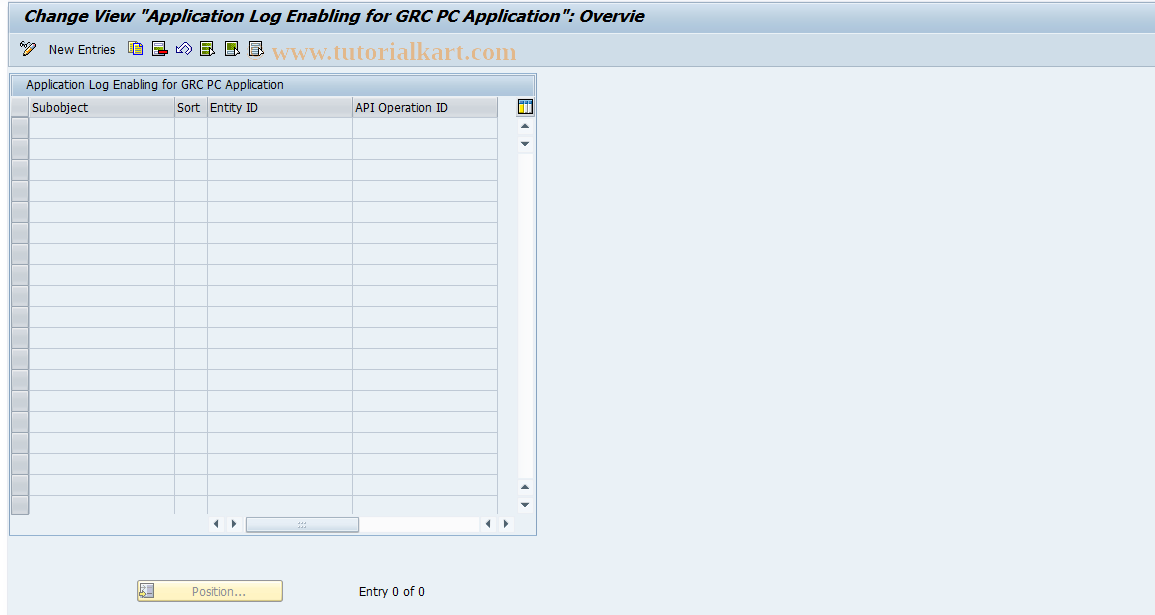
Task: Click the Select Block icon
Action: [232, 49]
